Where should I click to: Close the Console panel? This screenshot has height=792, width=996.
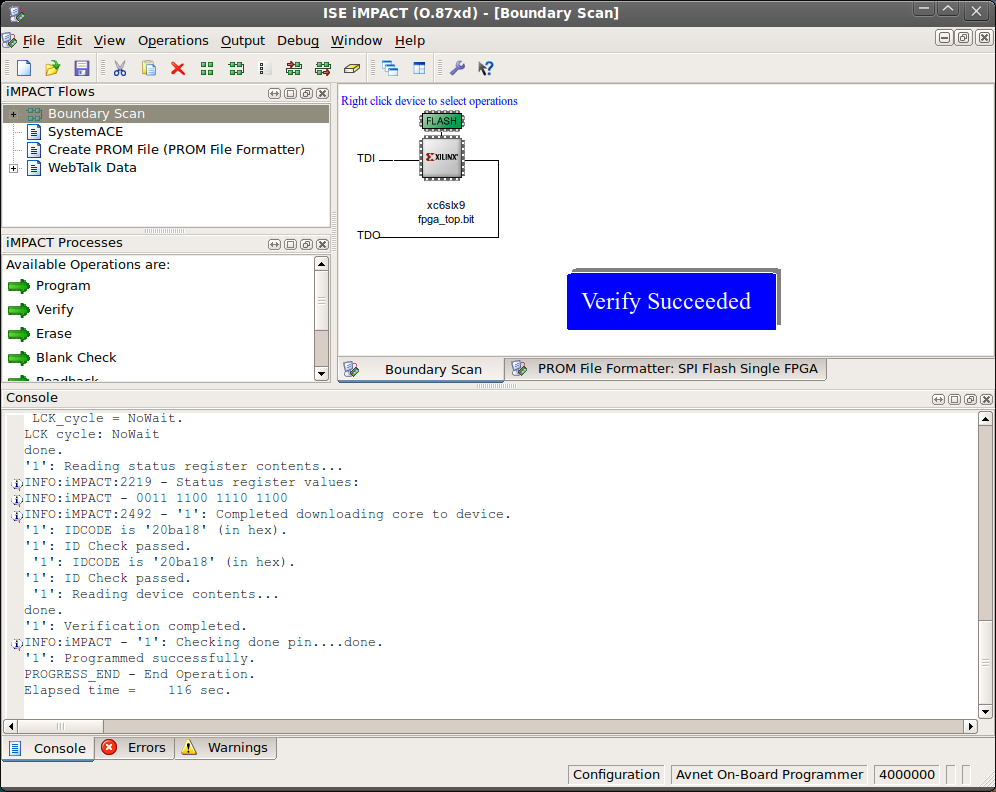coord(986,399)
